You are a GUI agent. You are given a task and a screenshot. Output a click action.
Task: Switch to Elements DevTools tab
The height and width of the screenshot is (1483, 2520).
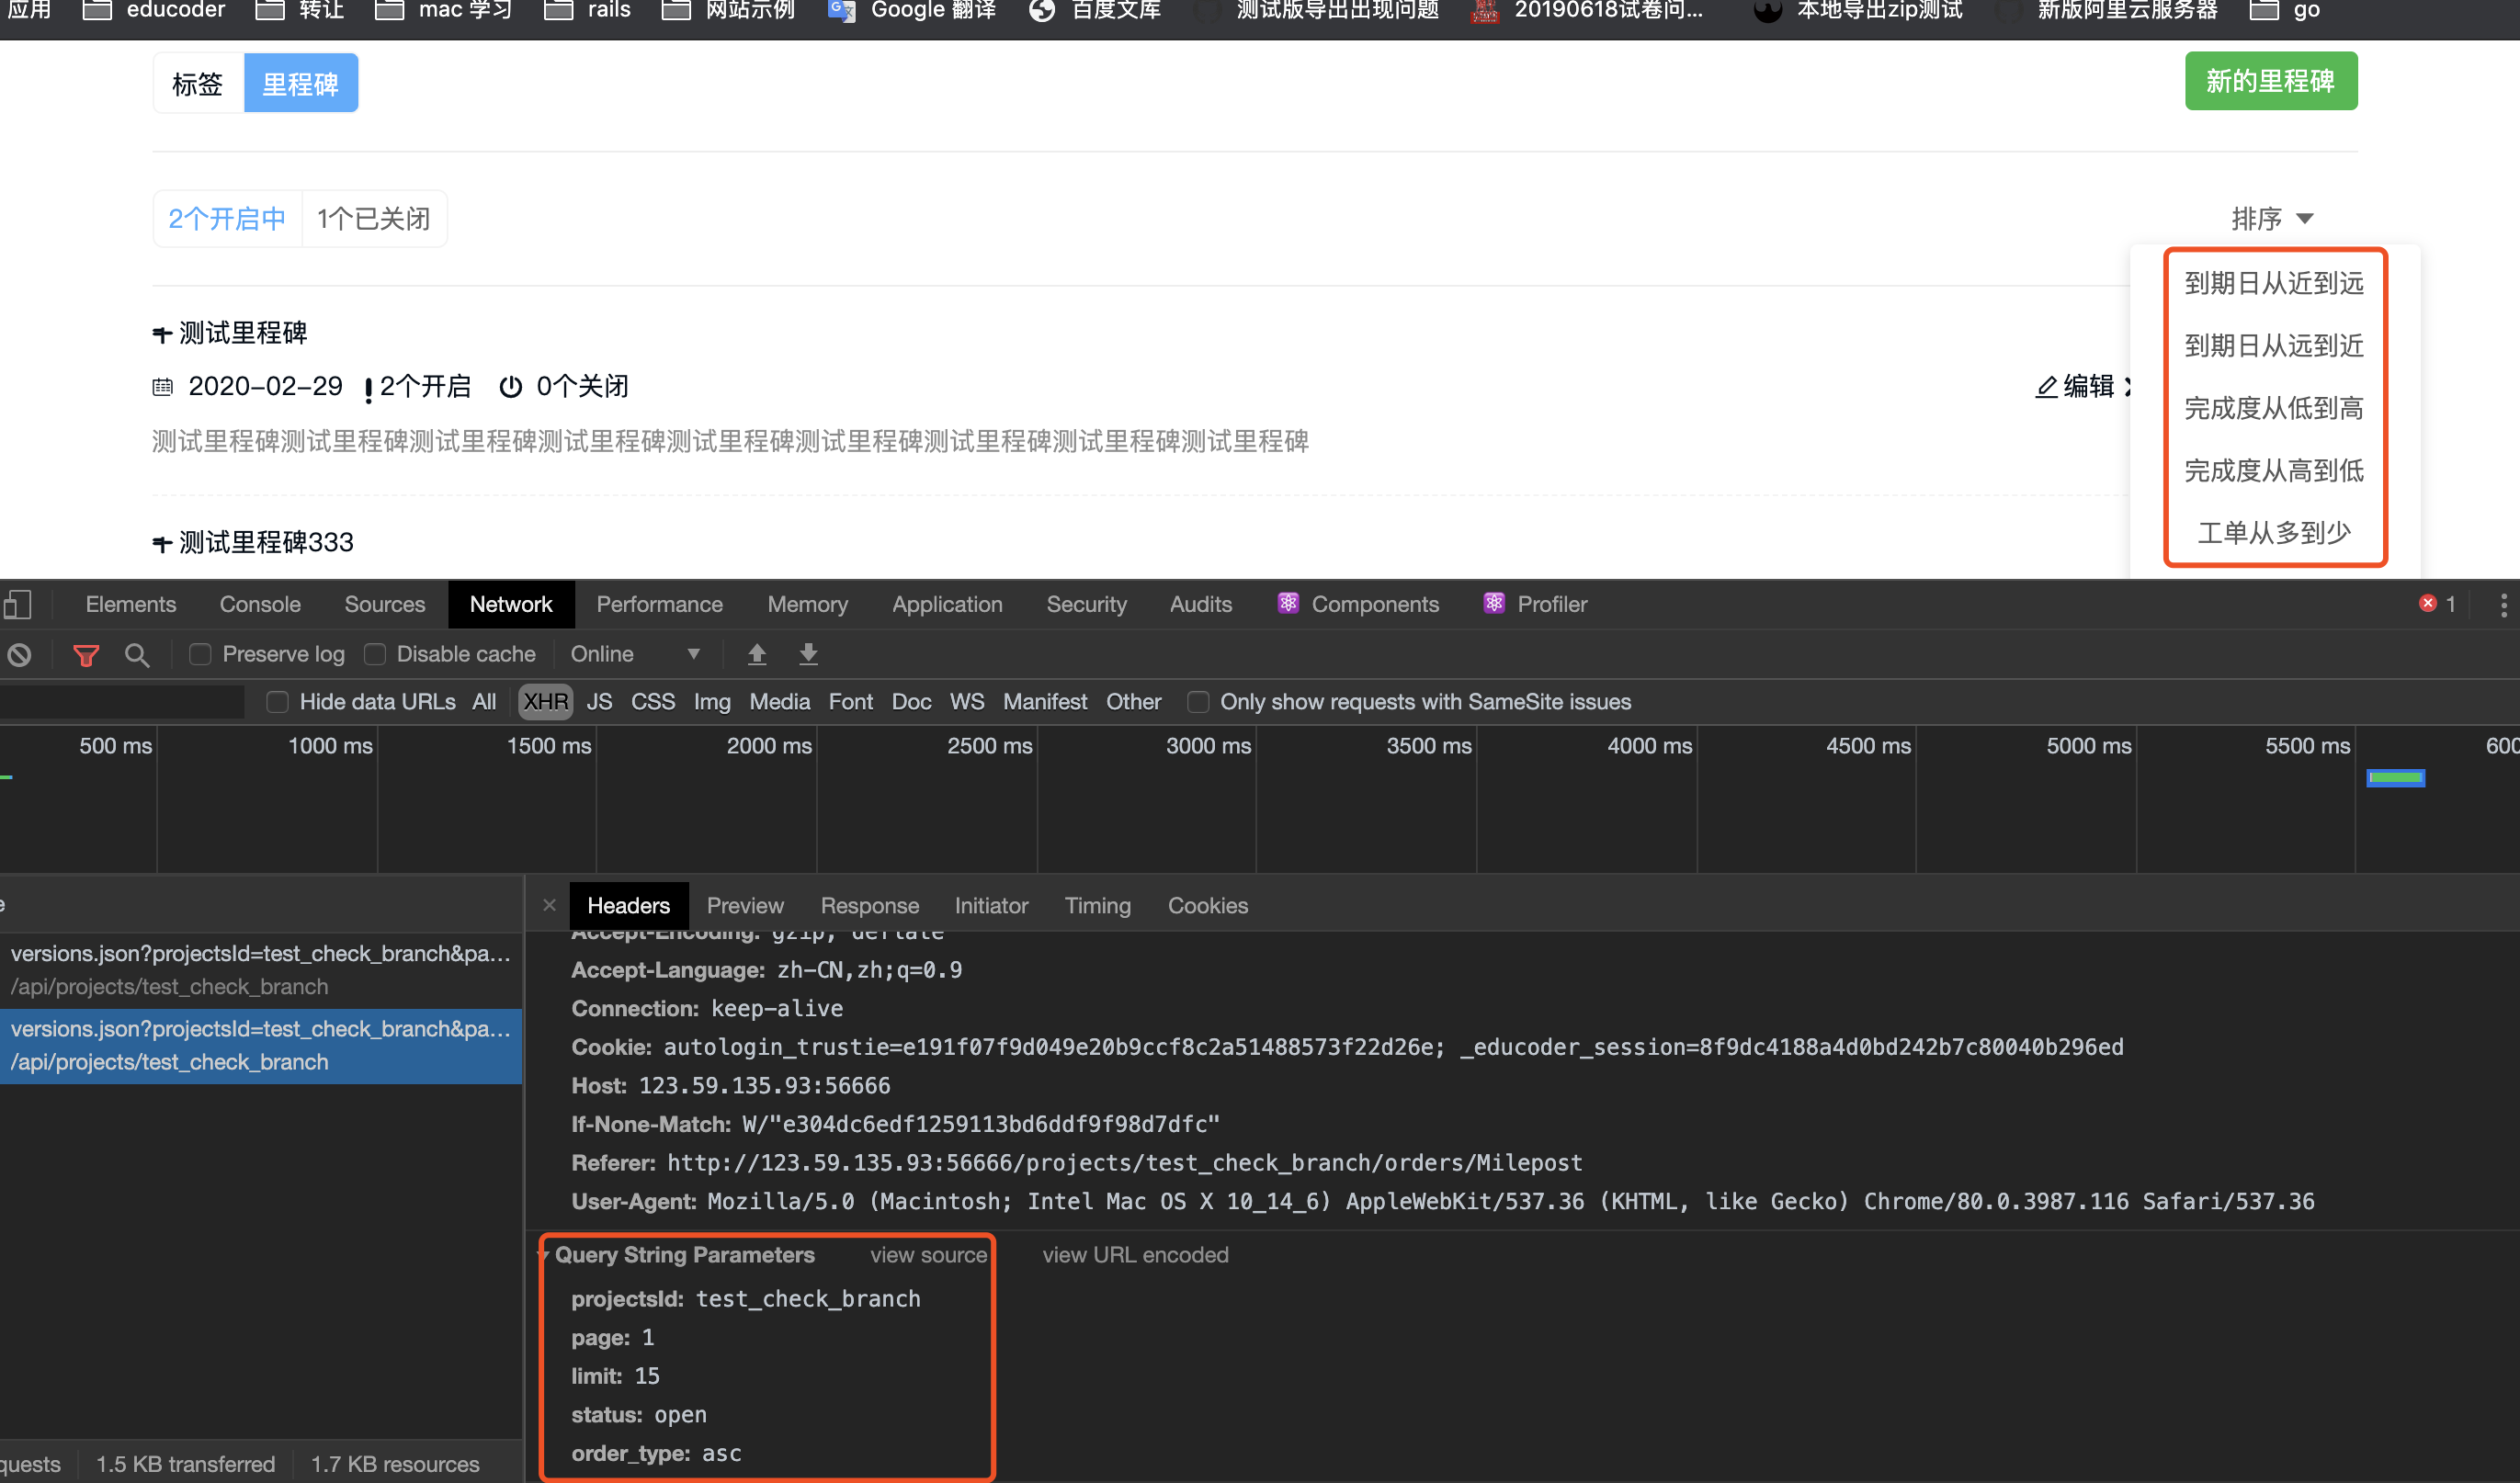click(131, 604)
